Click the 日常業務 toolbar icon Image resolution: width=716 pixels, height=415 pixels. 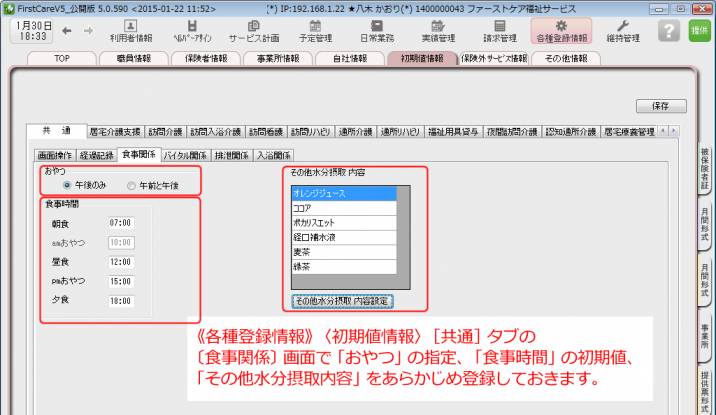376,30
